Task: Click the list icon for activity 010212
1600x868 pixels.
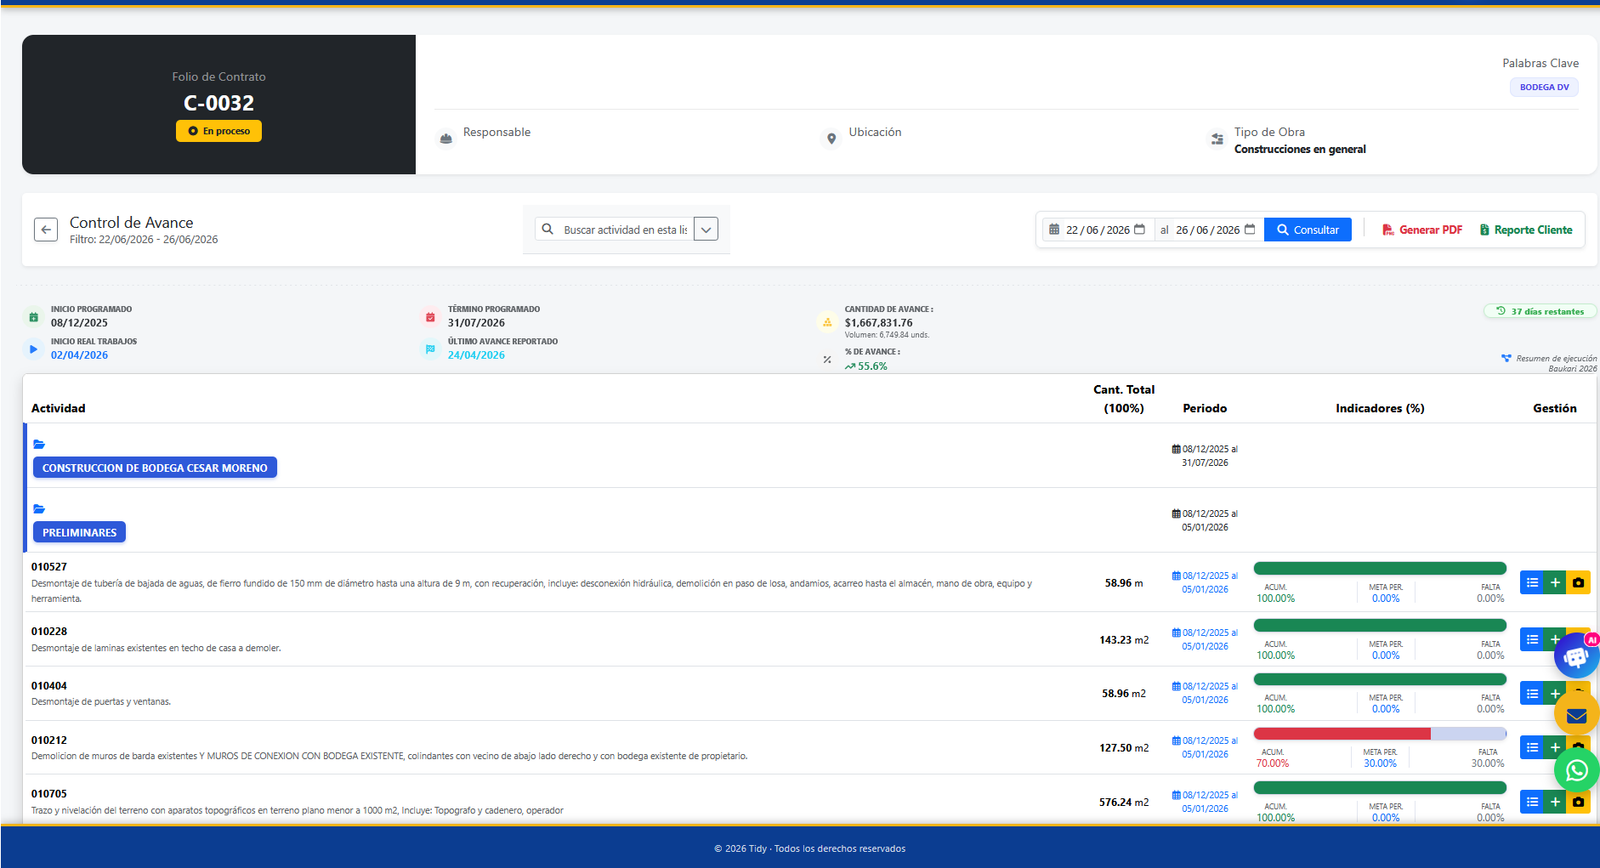Action: tap(1532, 747)
